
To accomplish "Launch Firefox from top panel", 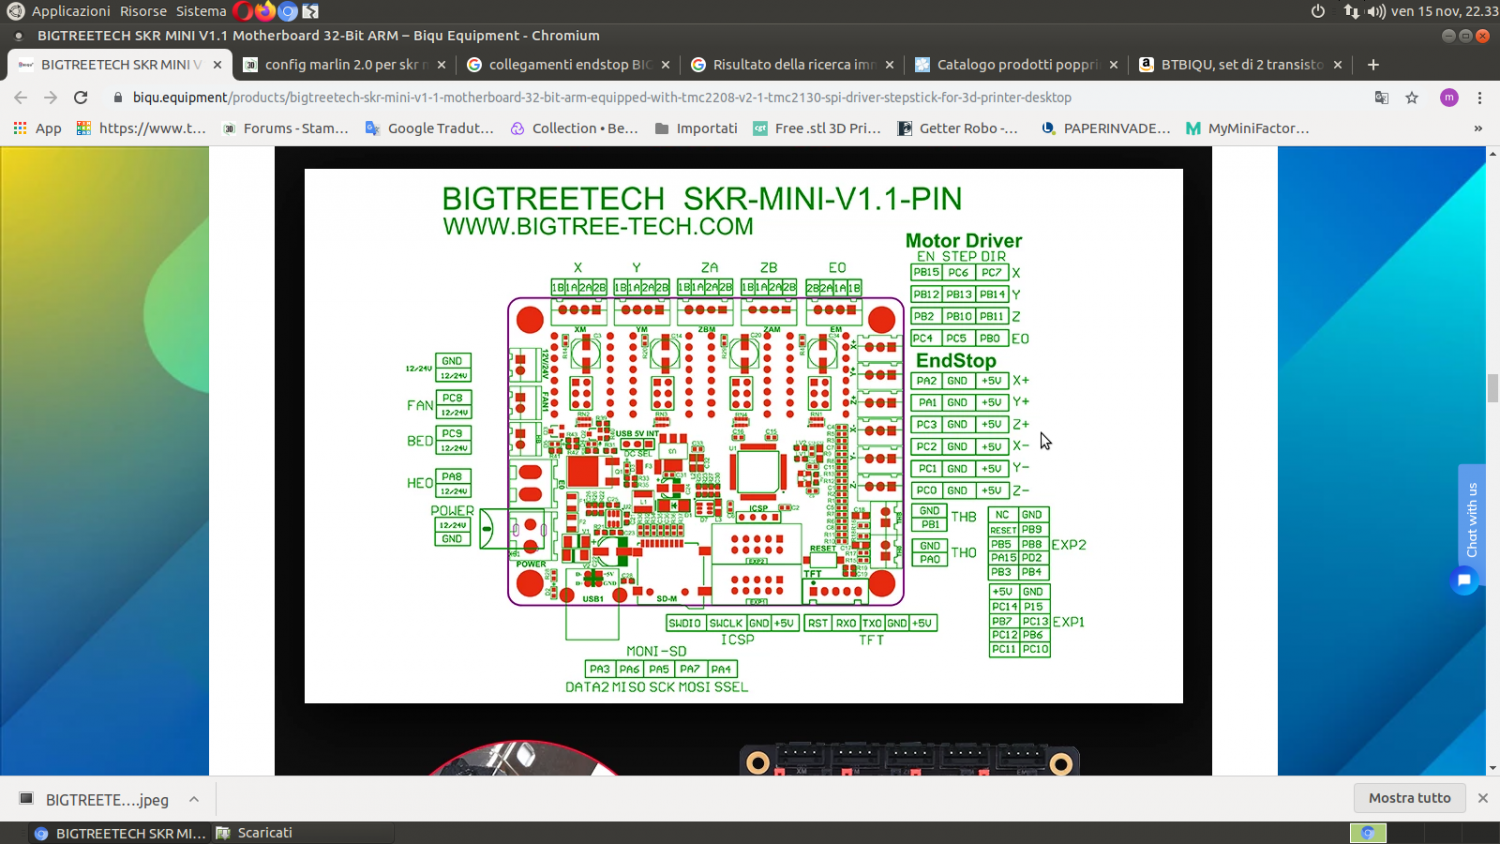I will click(x=265, y=11).
